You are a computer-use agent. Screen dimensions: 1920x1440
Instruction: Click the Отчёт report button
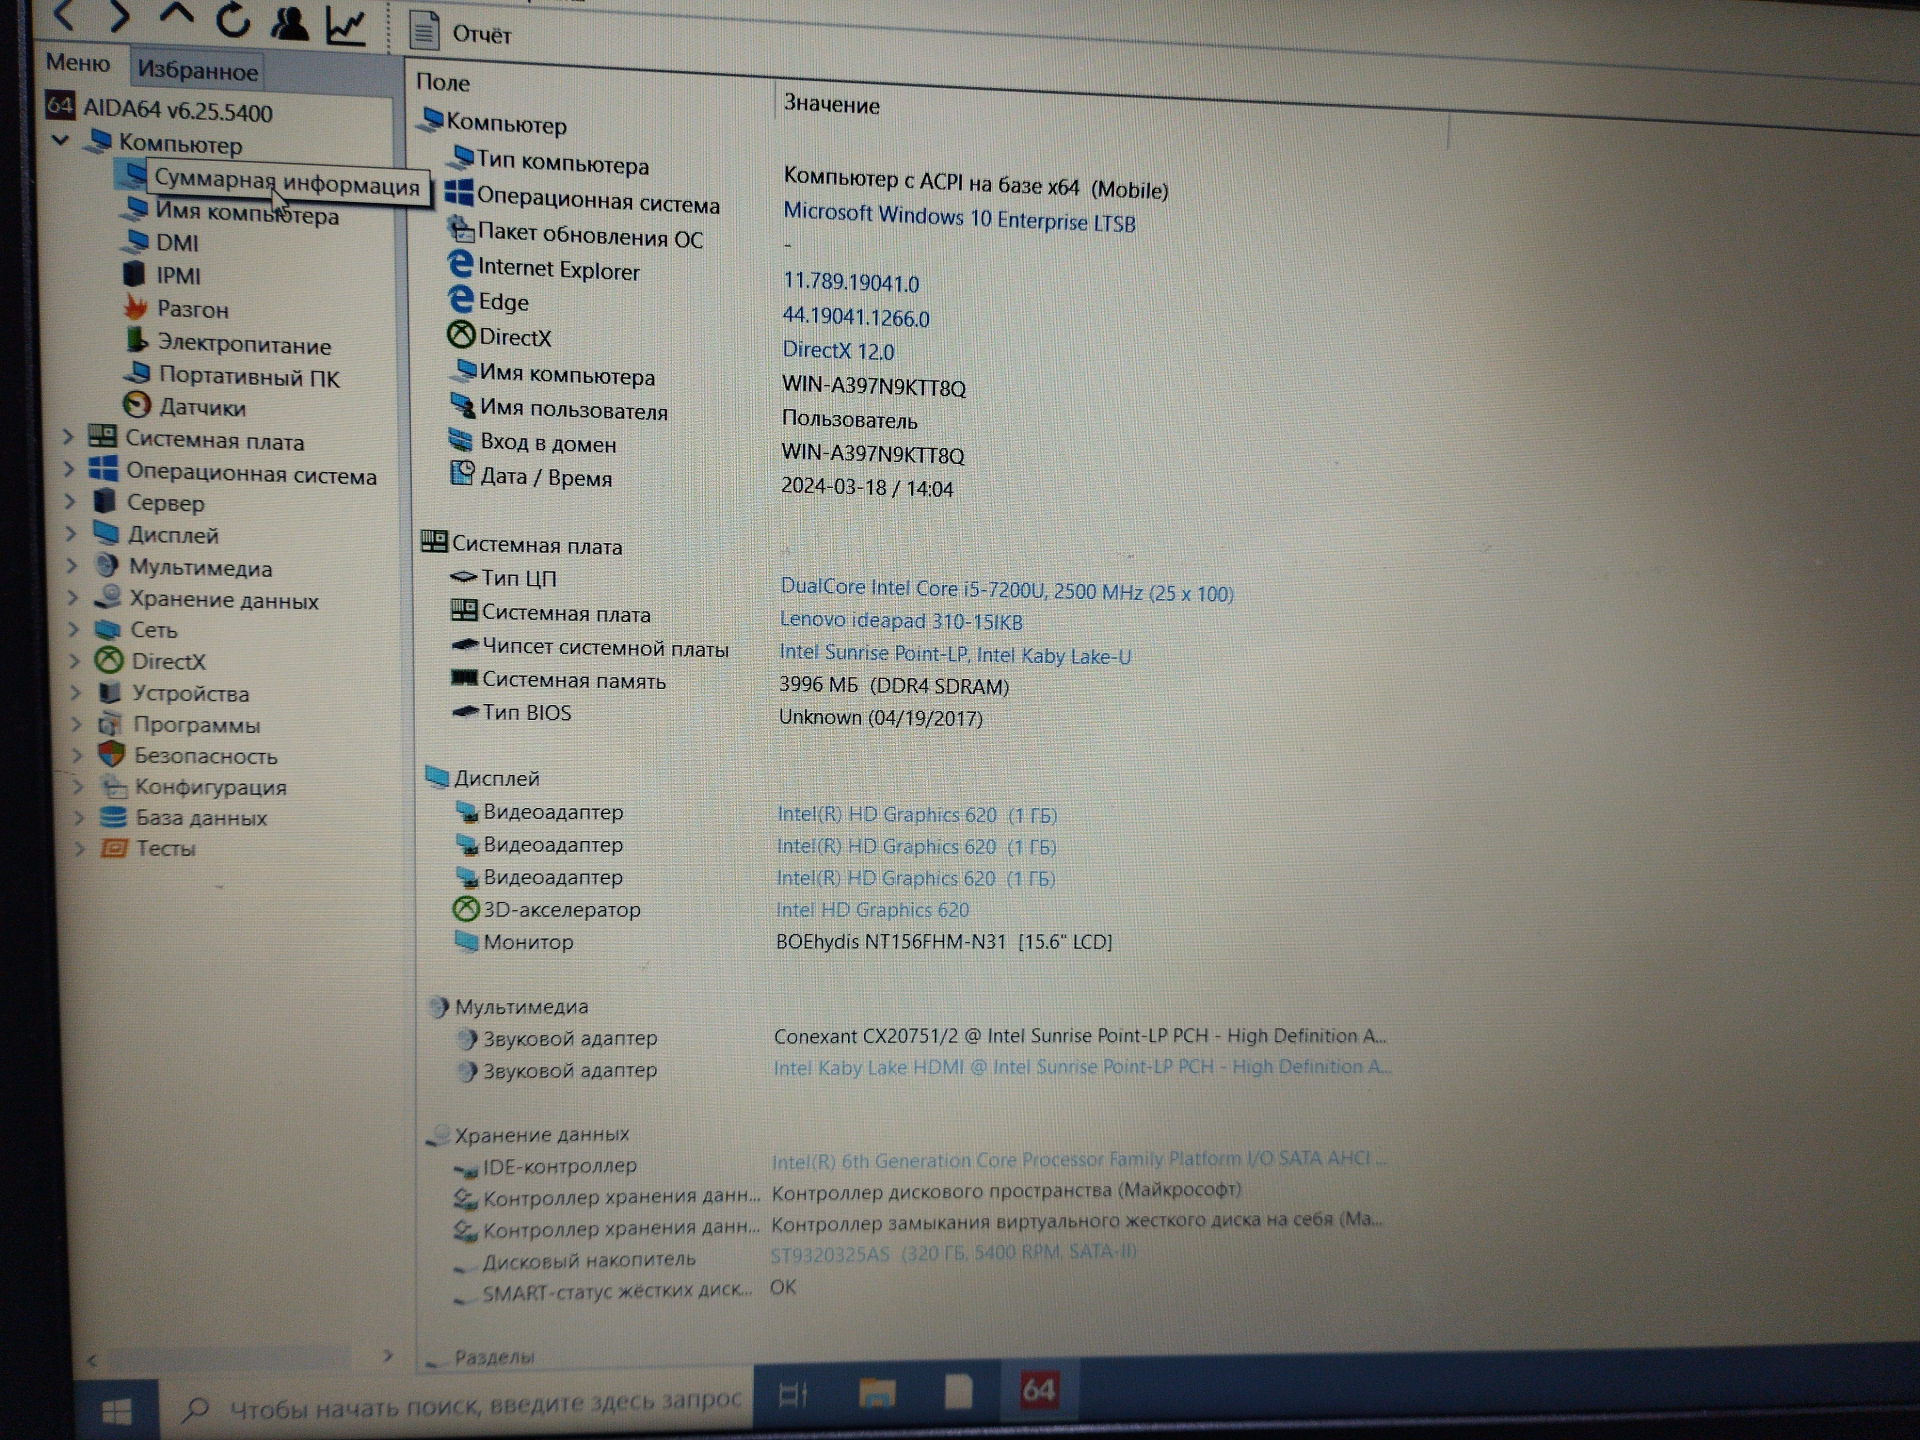click(461, 33)
